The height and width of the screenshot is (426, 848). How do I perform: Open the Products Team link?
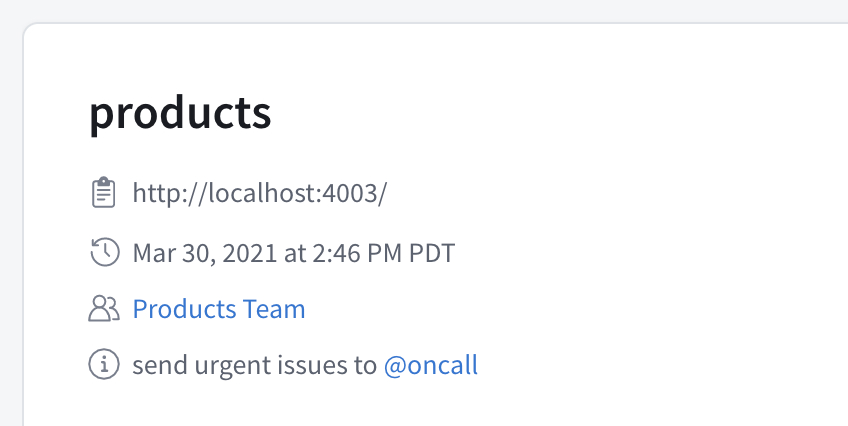click(x=219, y=309)
